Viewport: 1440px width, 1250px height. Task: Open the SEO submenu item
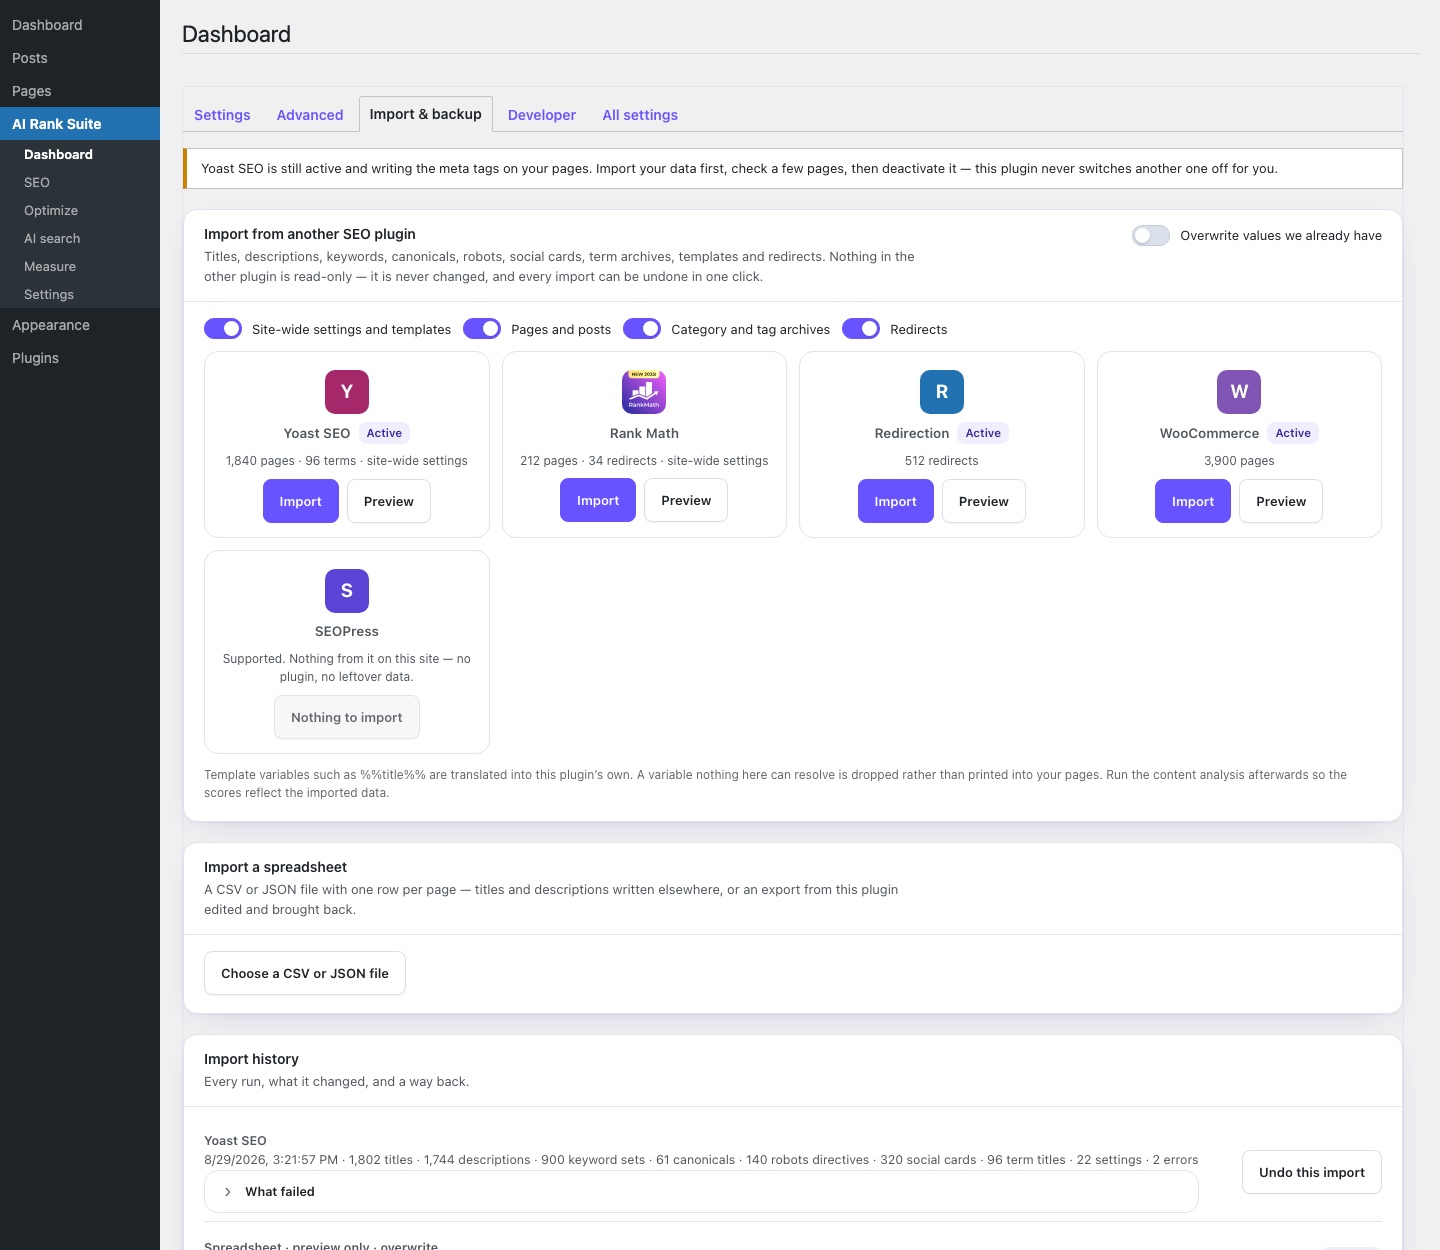pos(80,182)
